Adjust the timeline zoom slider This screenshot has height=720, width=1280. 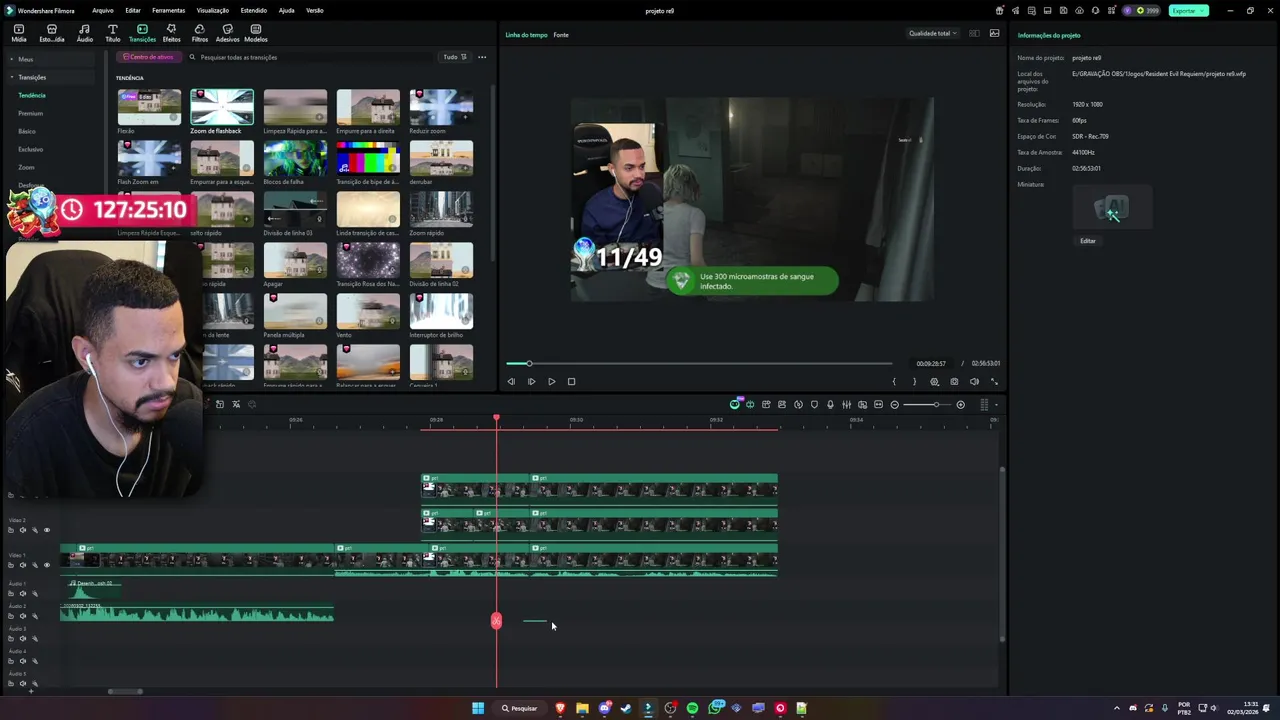[x=928, y=405]
